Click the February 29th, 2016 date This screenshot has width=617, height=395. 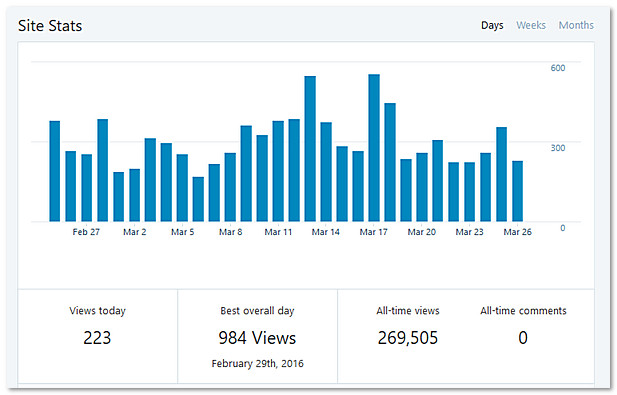click(257, 363)
